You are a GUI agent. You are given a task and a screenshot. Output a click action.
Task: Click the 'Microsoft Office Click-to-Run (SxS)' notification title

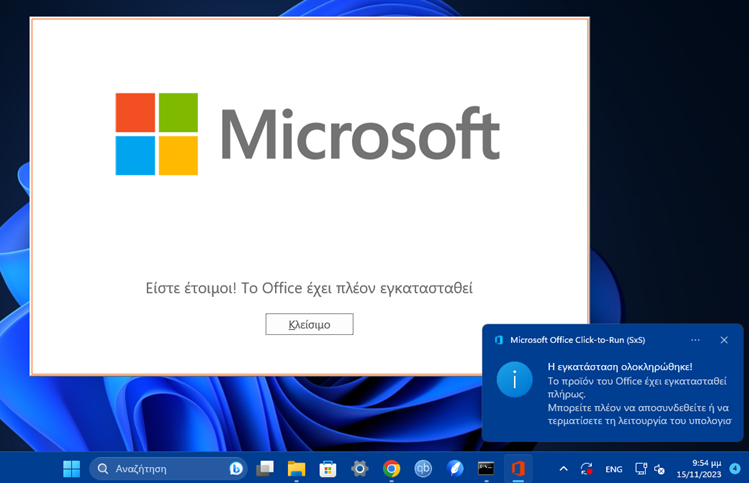[x=578, y=340]
